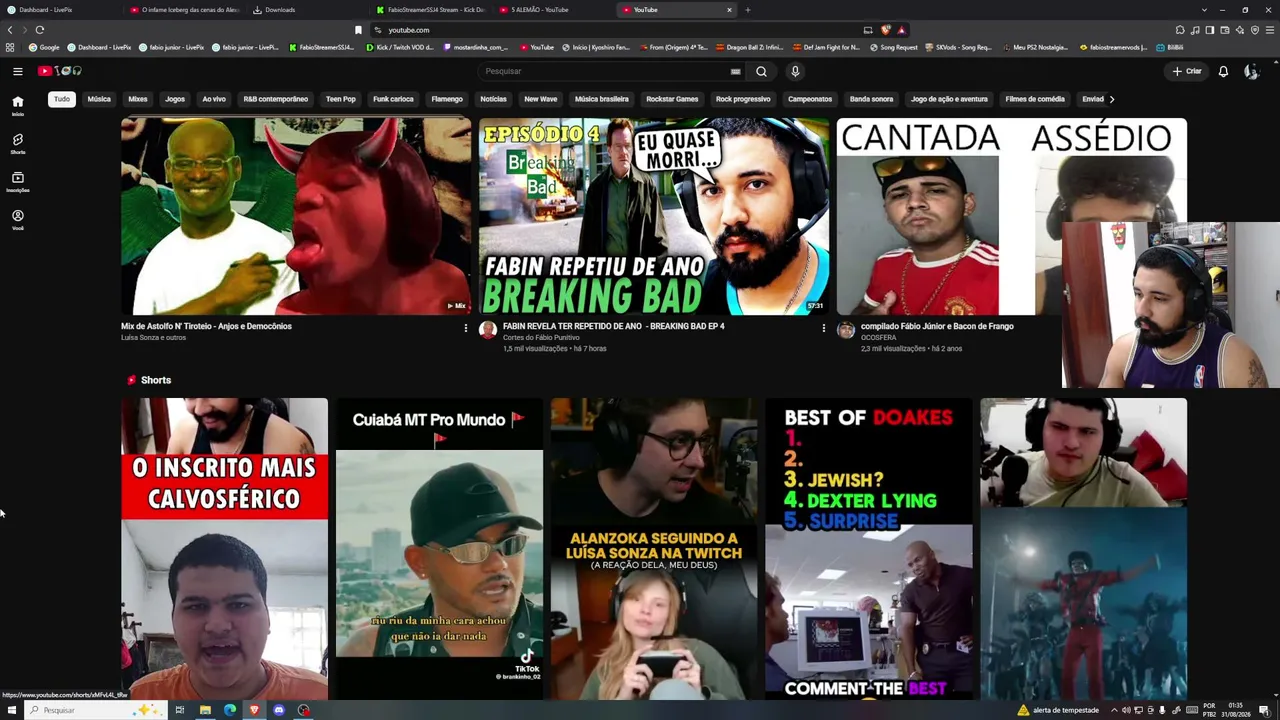The height and width of the screenshot is (720, 1280).
Task: Filter by Jogos chip
Action: coord(175,99)
